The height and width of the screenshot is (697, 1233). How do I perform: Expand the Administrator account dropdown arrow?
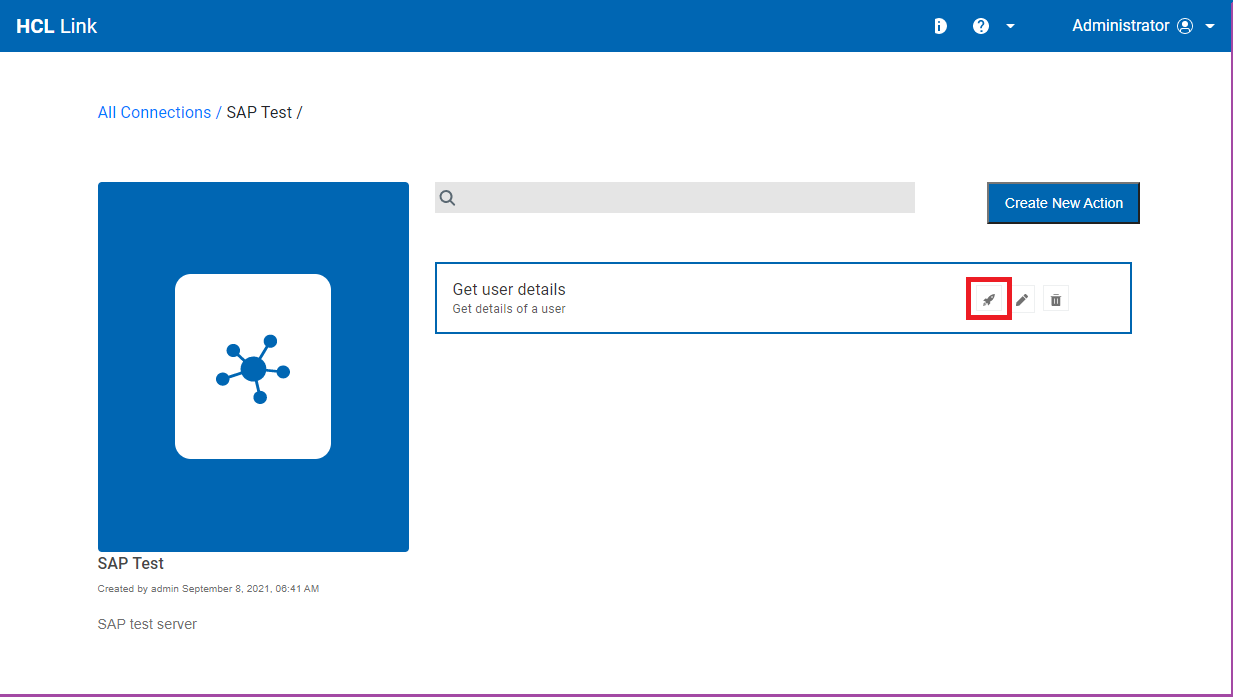(1210, 26)
